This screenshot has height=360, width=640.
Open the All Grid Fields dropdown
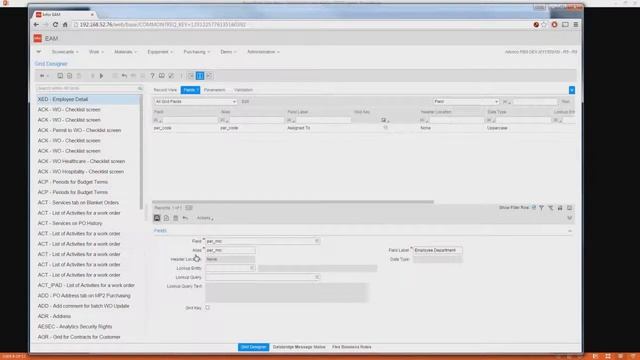click(x=234, y=102)
